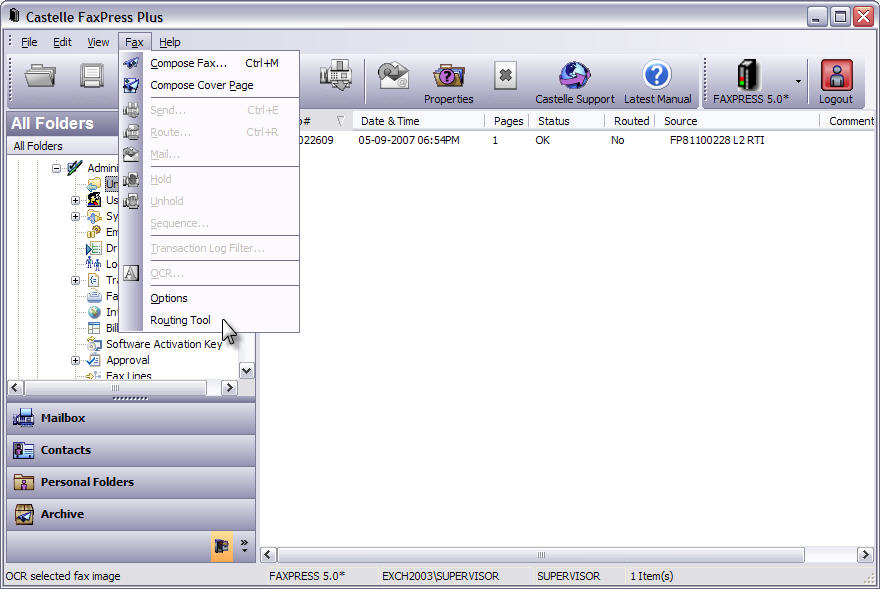Sort by the Date & Time column
The height and width of the screenshot is (589, 880).
tap(419, 121)
